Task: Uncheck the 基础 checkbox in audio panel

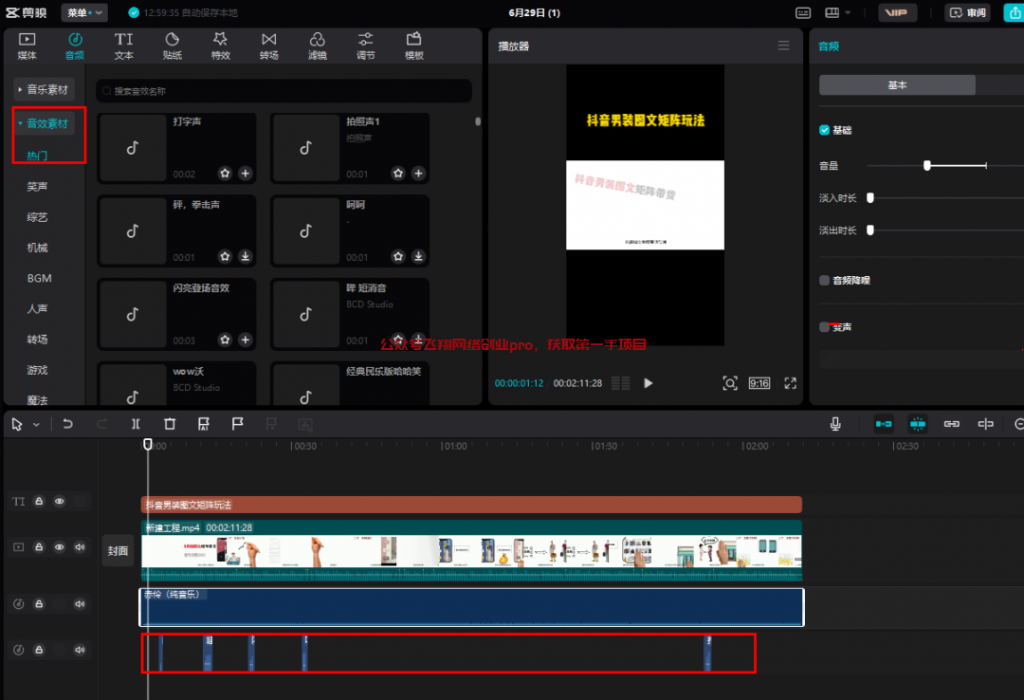Action: click(x=824, y=130)
